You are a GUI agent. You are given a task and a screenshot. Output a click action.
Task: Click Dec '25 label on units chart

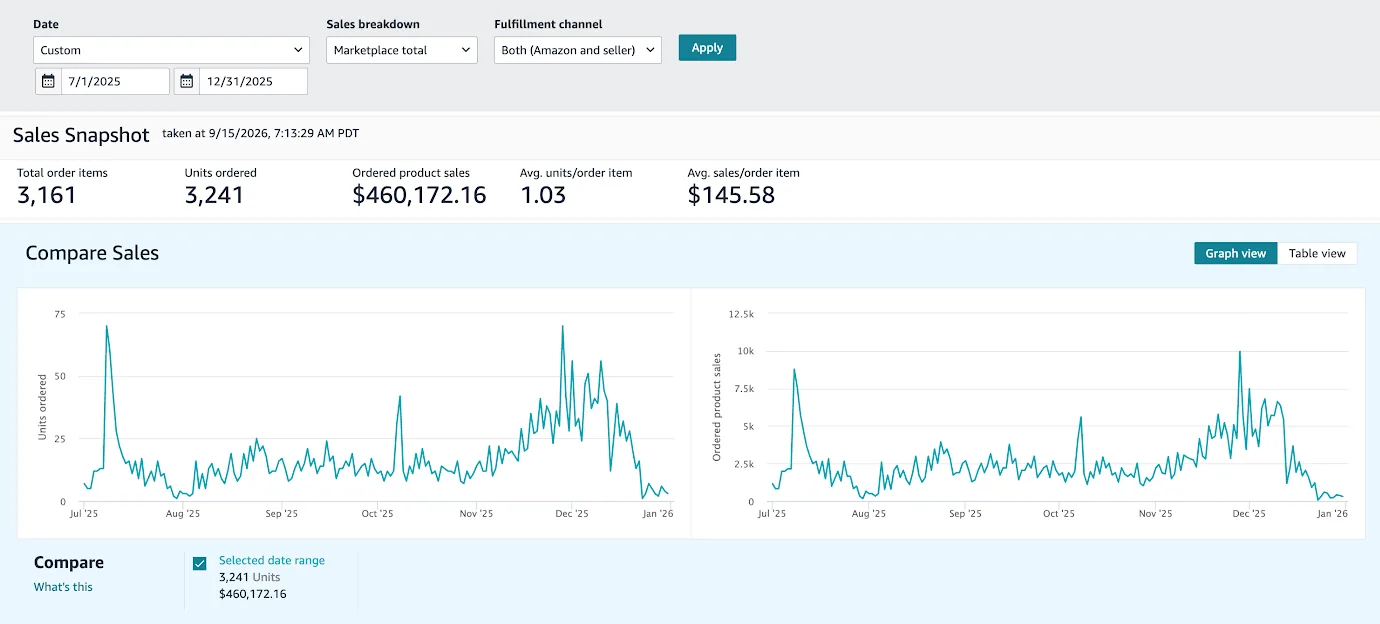(571, 514)
